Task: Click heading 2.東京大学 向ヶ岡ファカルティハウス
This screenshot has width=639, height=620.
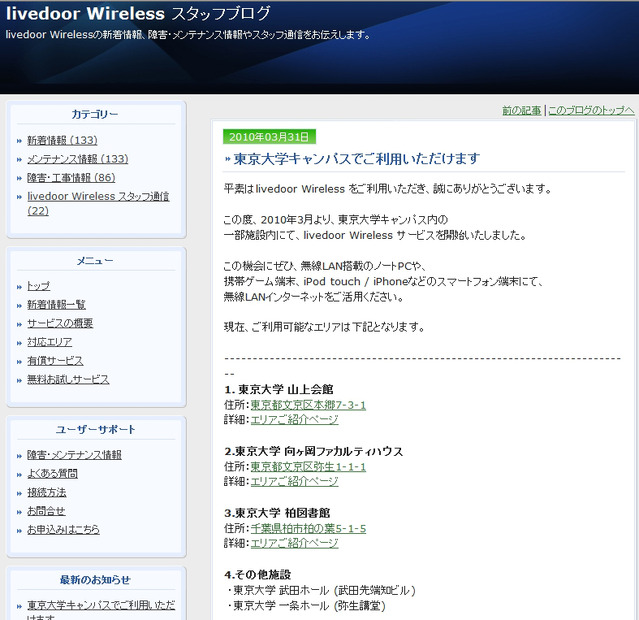Action: click(x=314, y=451)
